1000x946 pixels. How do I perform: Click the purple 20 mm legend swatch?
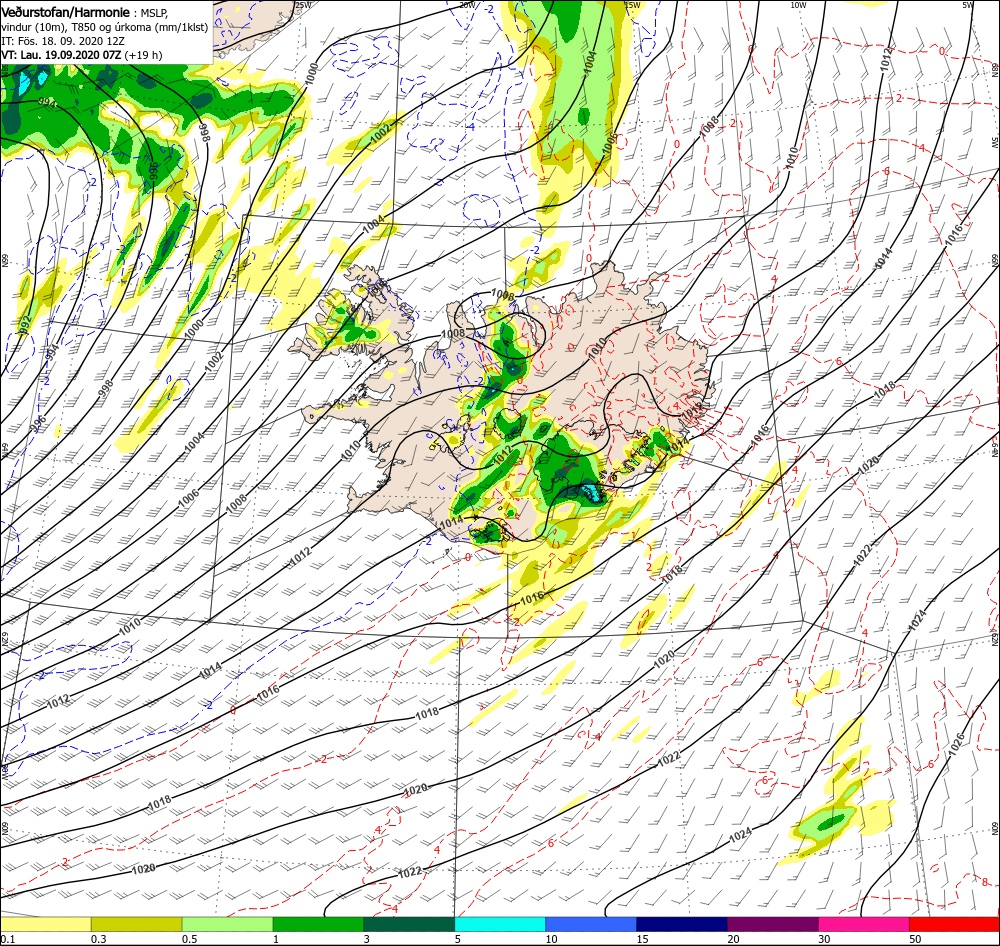coord(772,924)
